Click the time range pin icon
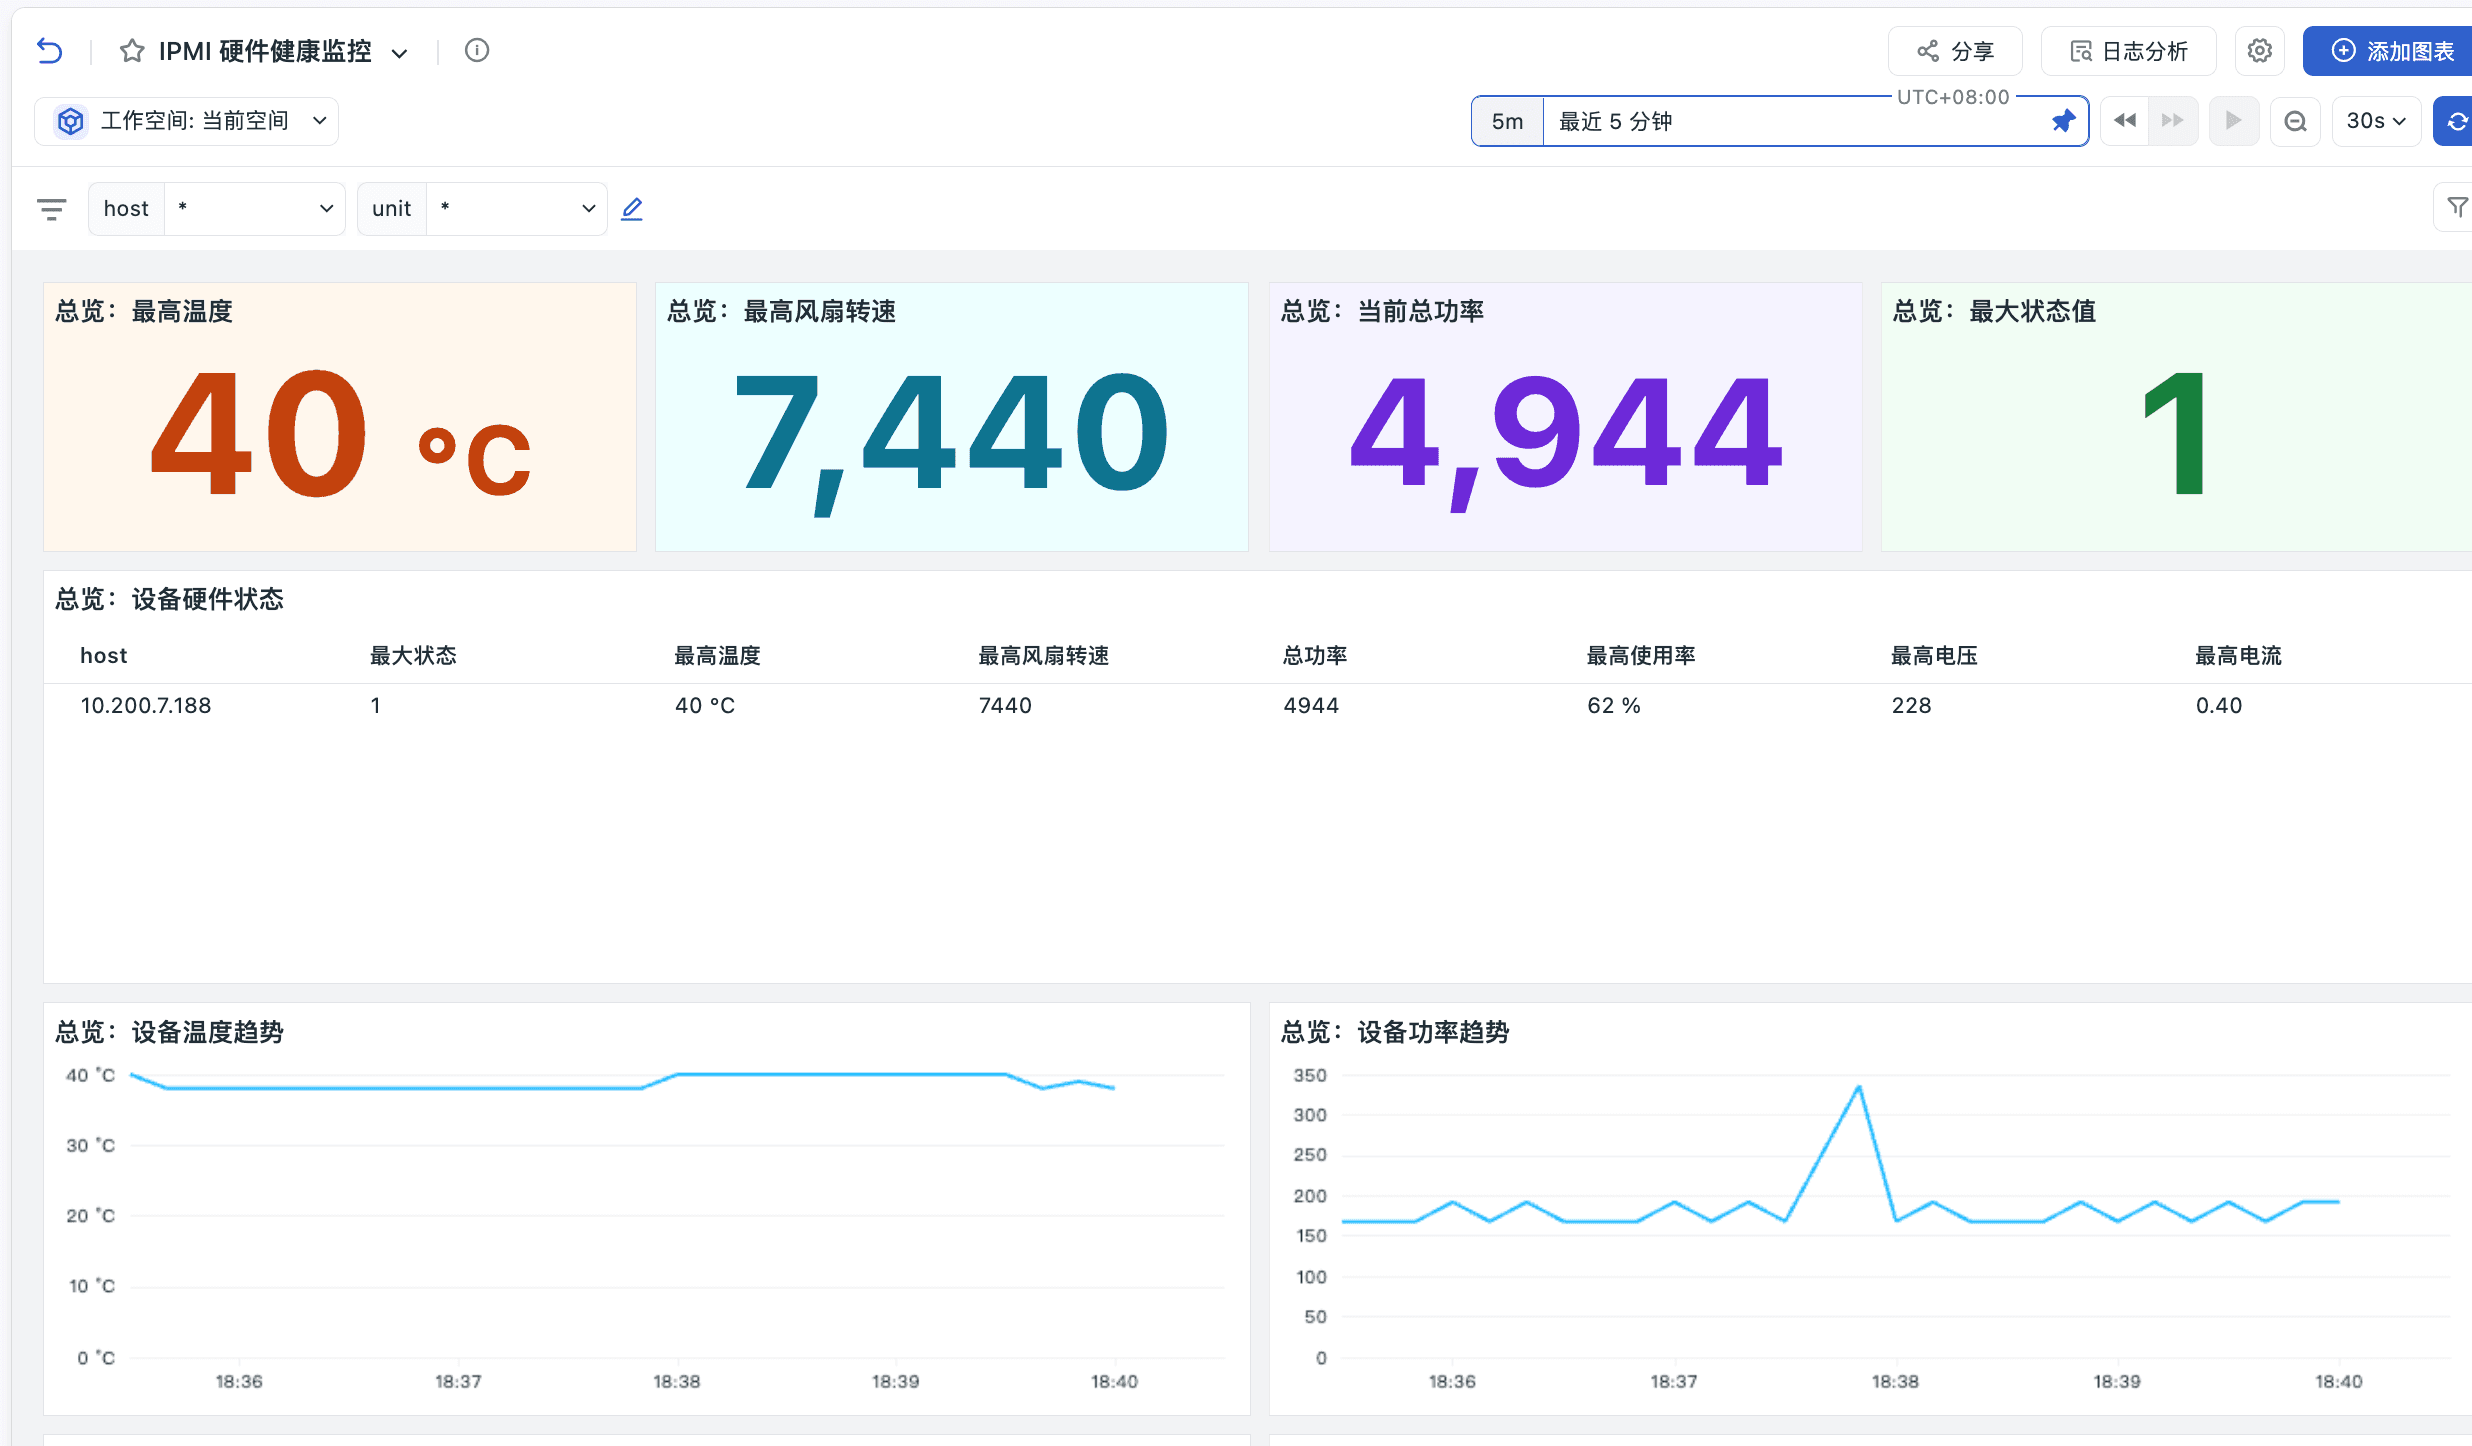2472x1446 pixels. pos(2063,121)
